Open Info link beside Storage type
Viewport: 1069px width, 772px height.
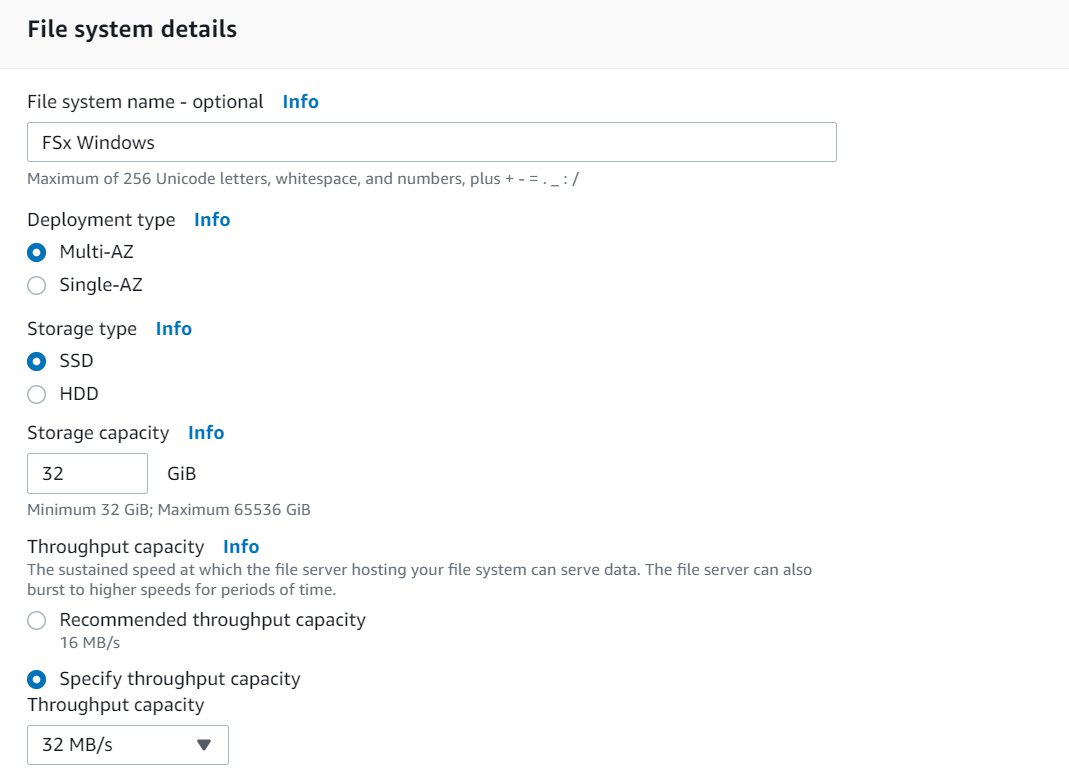coord(174,329)
